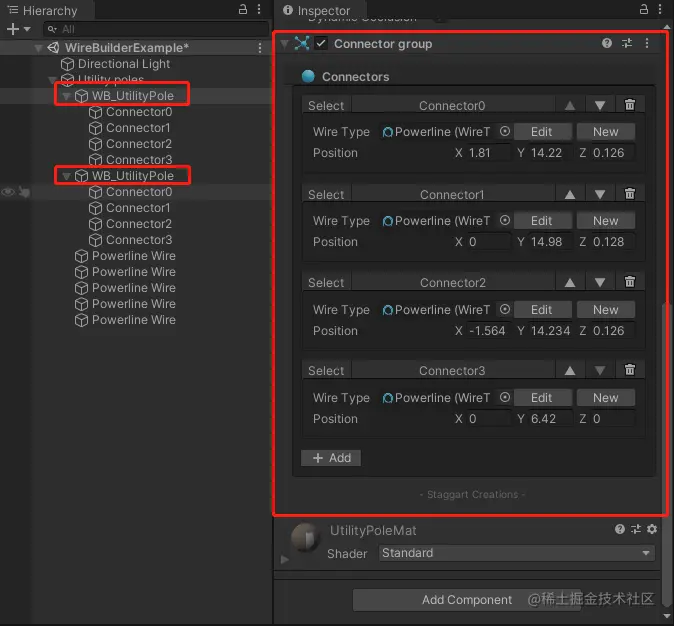Image resolution: width=674 pixels, height=626 pixels.
Task: Click the Connector group component icon
Action: click(x=302, y=43)
